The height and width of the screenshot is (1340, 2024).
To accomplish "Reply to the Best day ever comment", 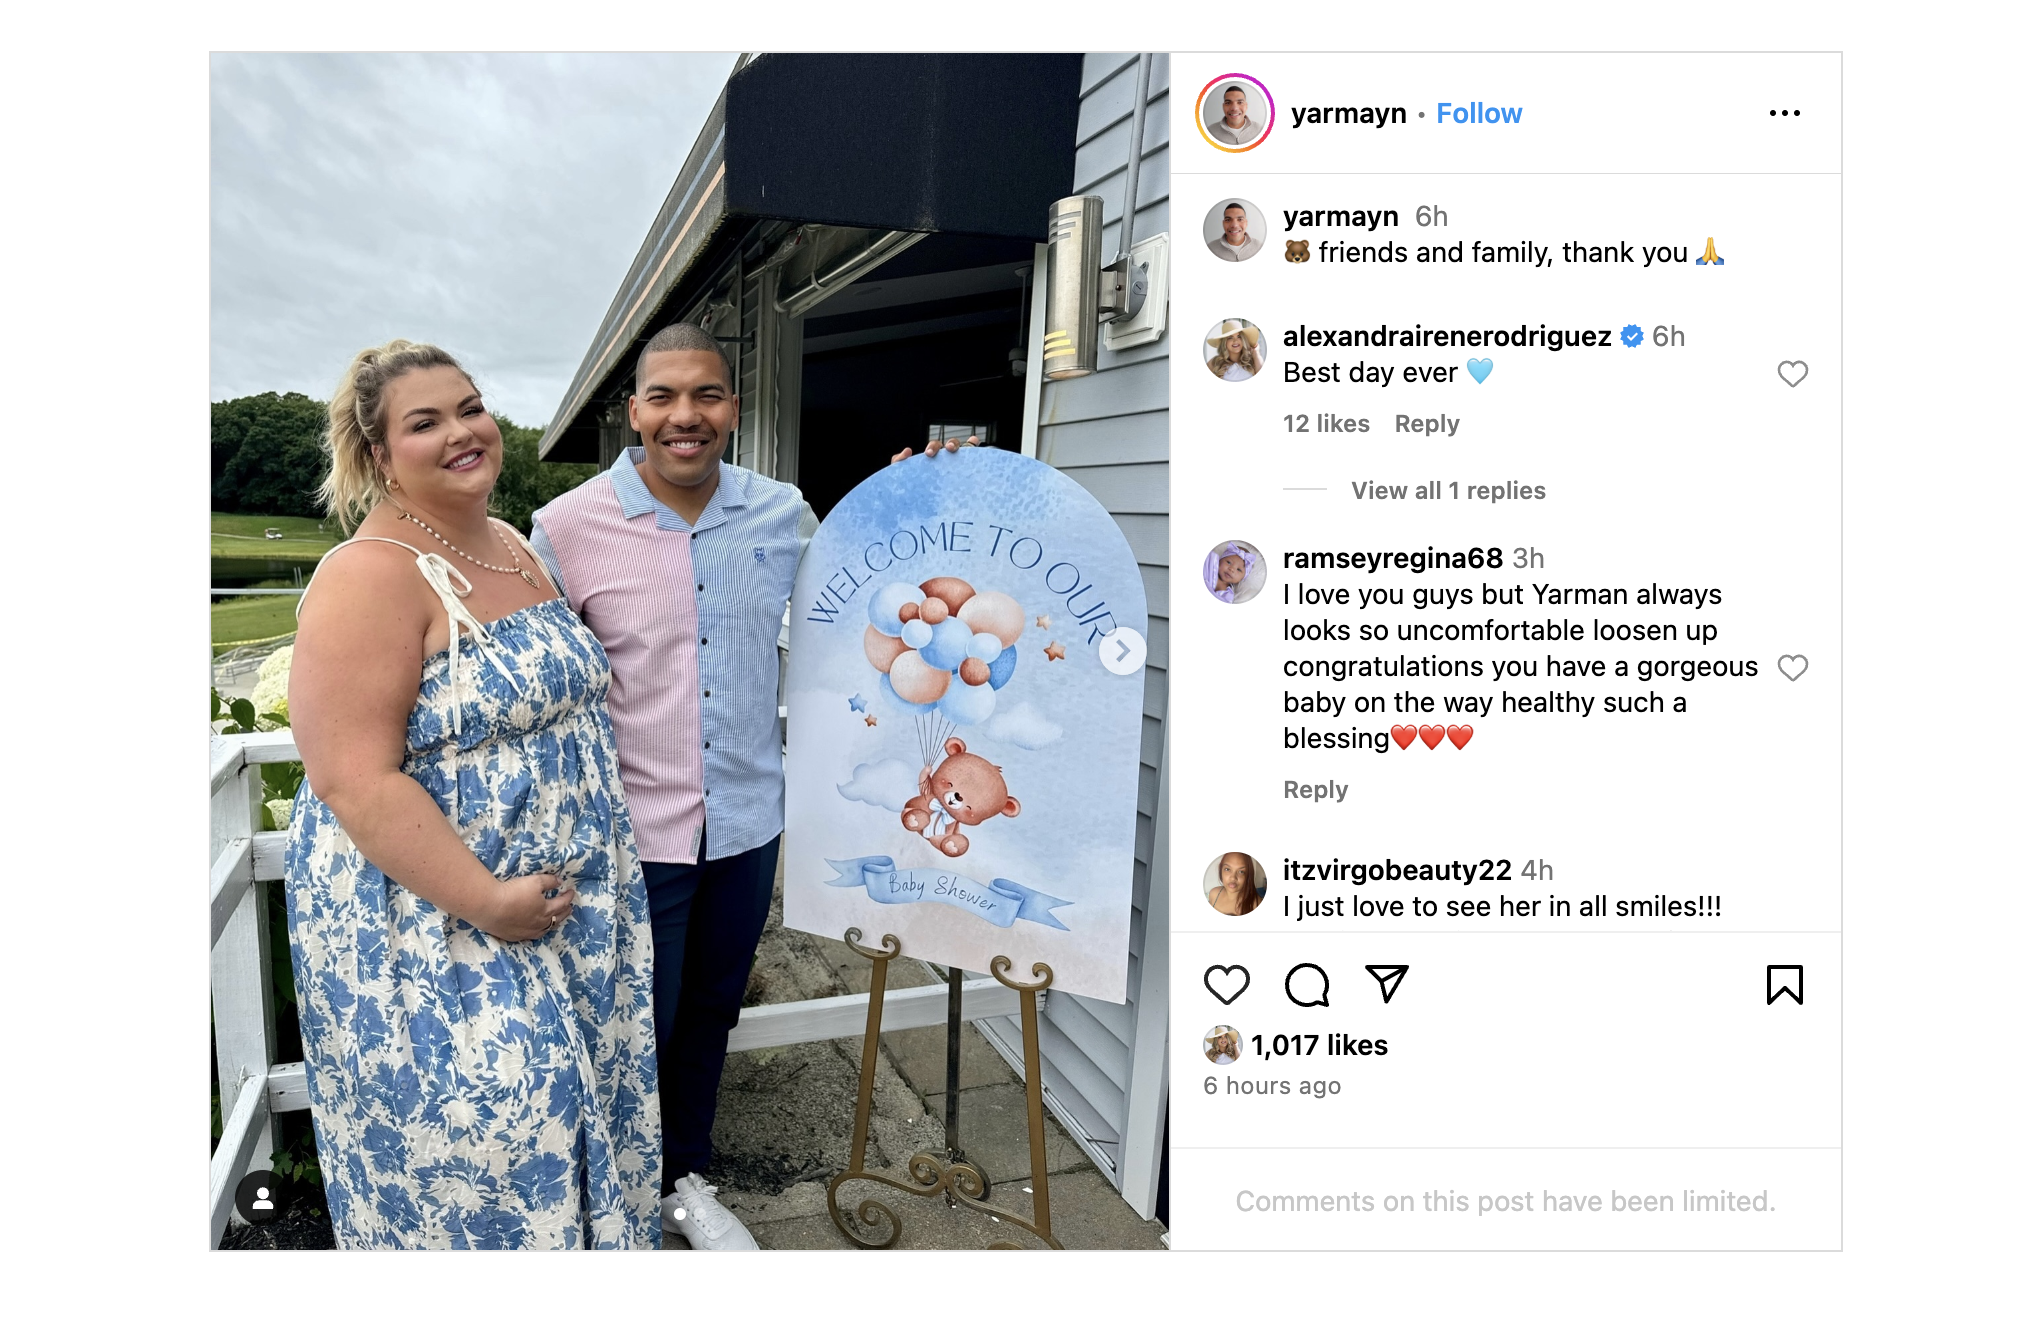I will [x=1427, y=424].
